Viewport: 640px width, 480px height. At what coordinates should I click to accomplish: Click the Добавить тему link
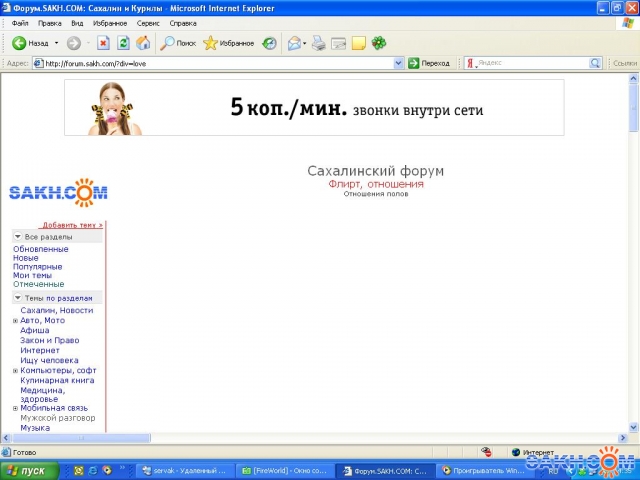tap(72, 225)
